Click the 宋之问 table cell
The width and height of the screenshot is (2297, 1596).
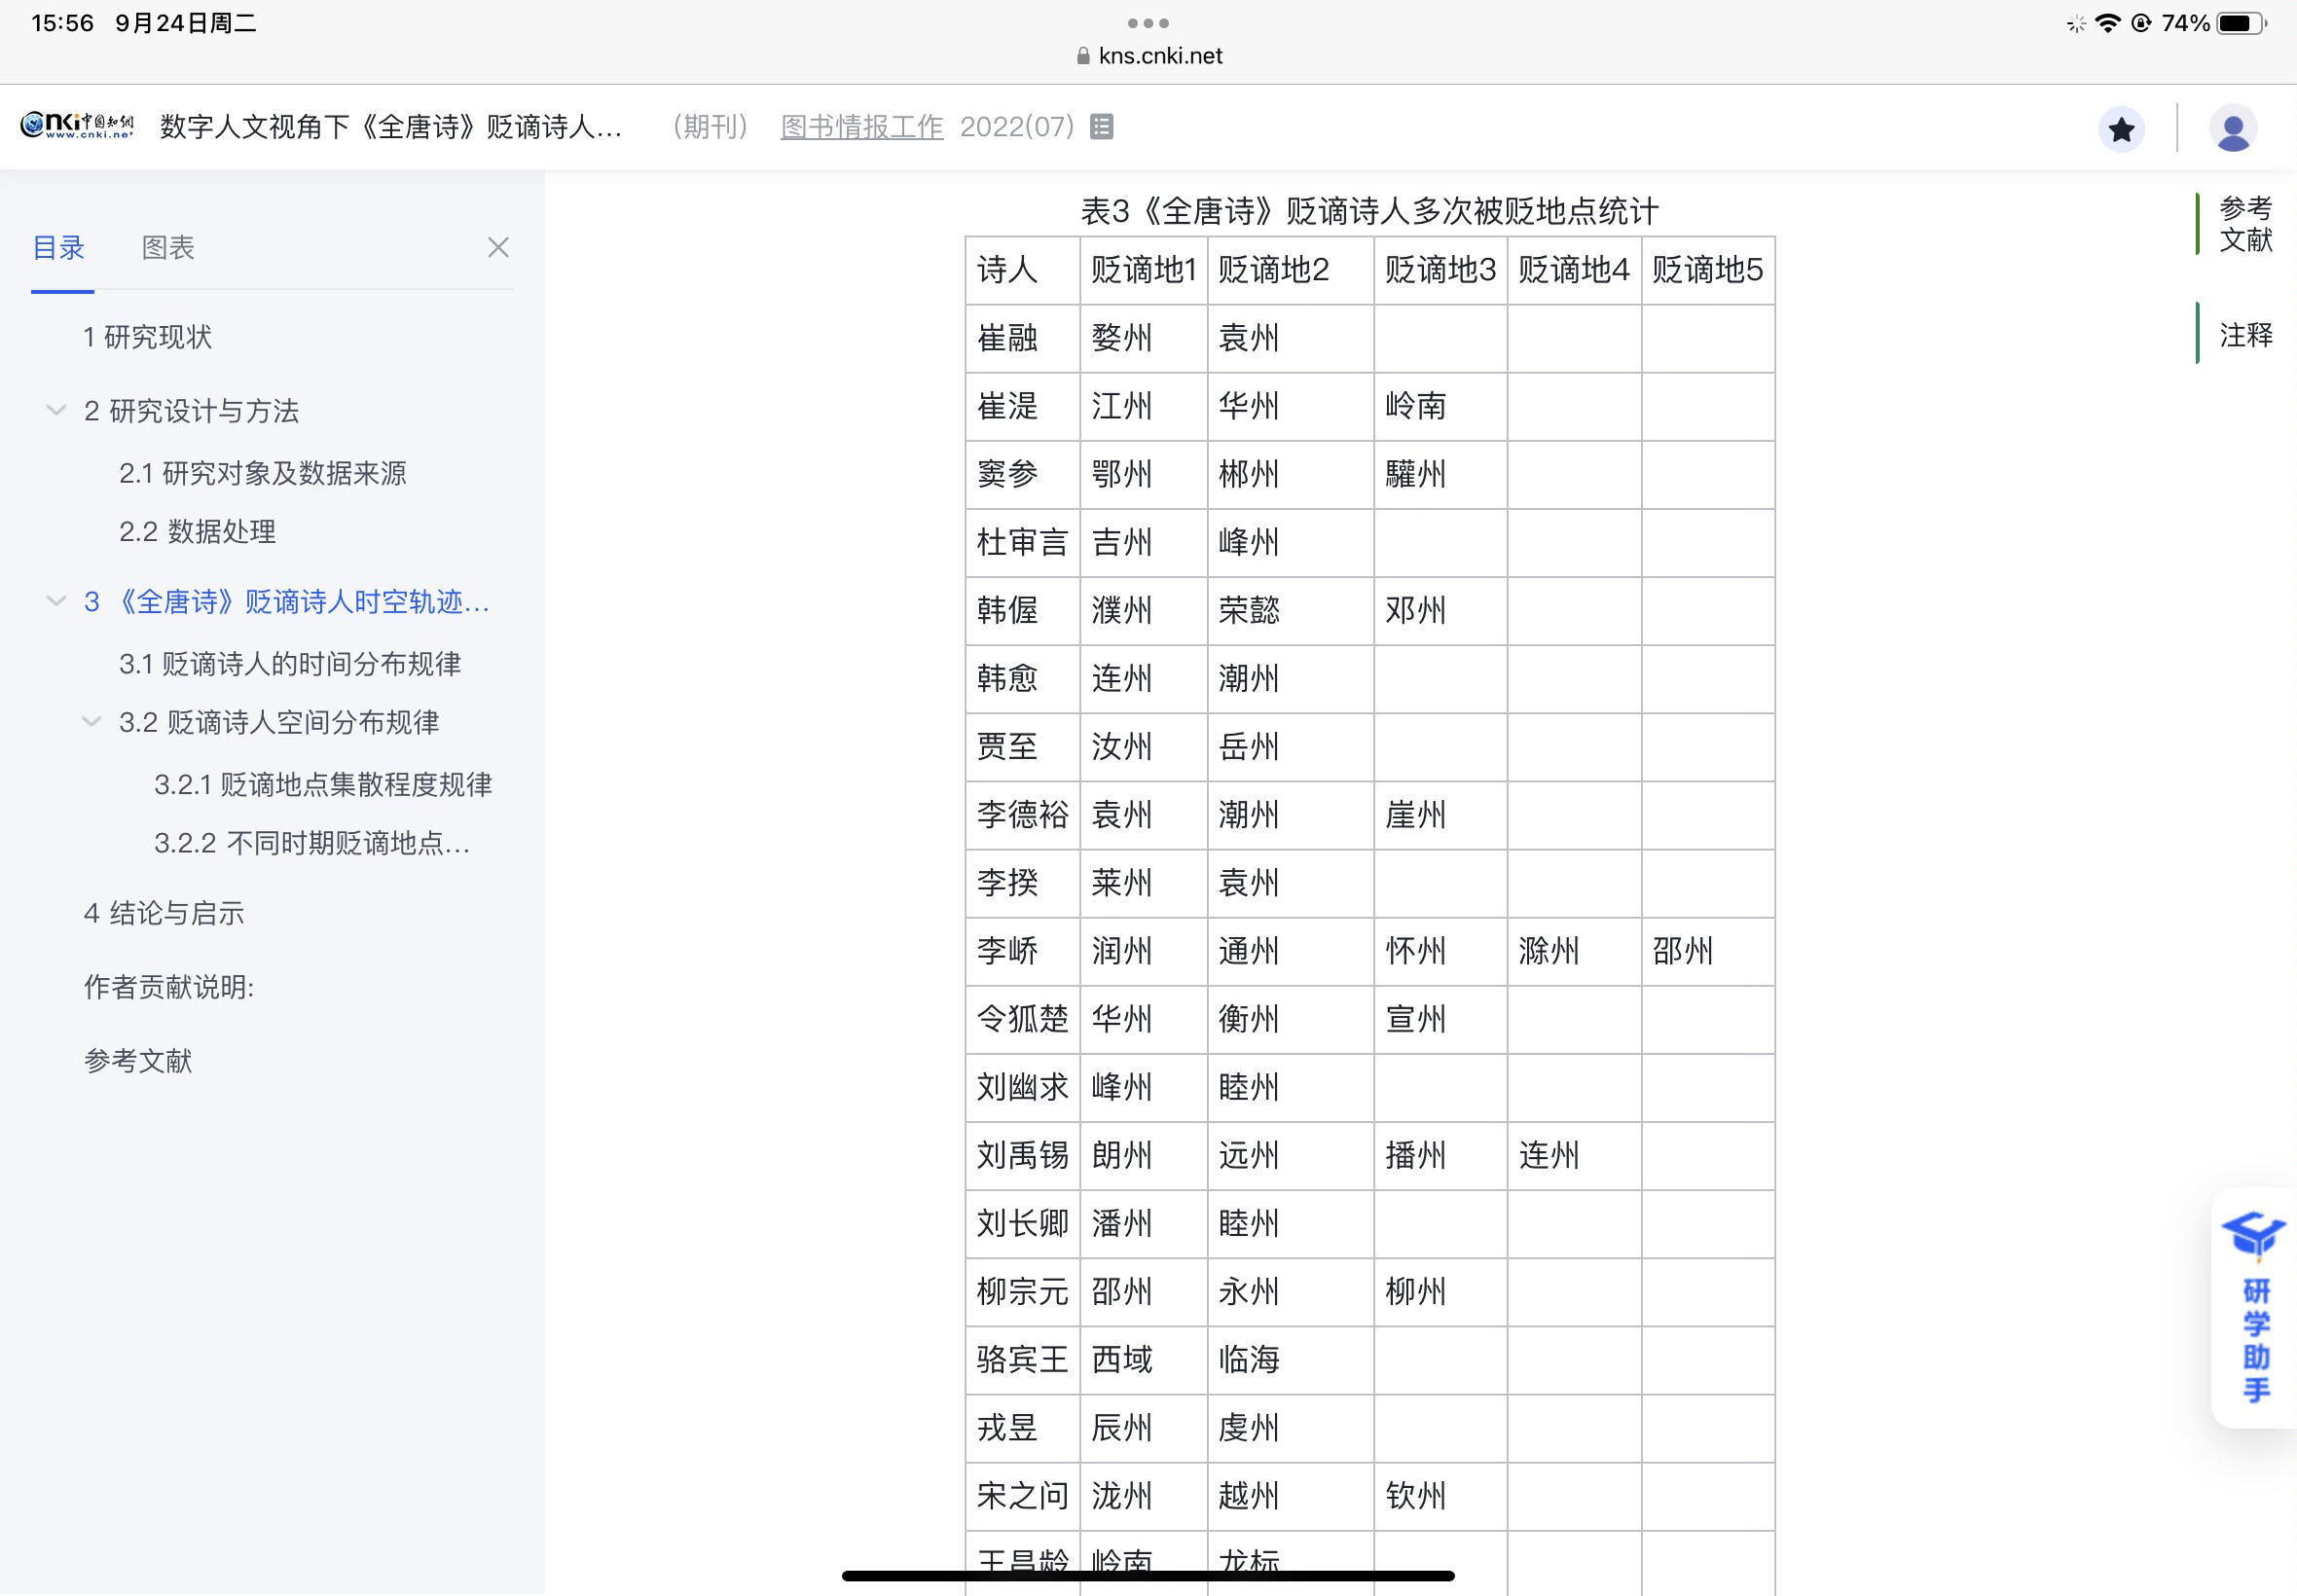coord(1022,1496)
